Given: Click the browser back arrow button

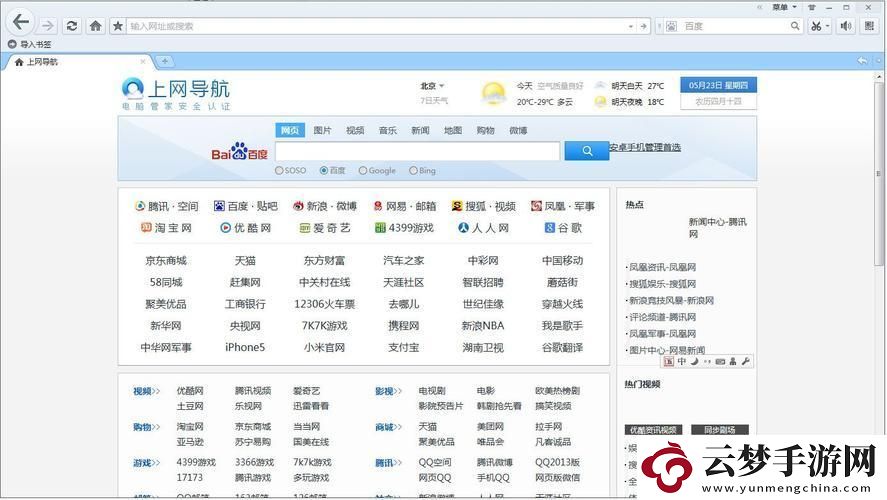Looking at the screenshot, I should coord(21,23).
